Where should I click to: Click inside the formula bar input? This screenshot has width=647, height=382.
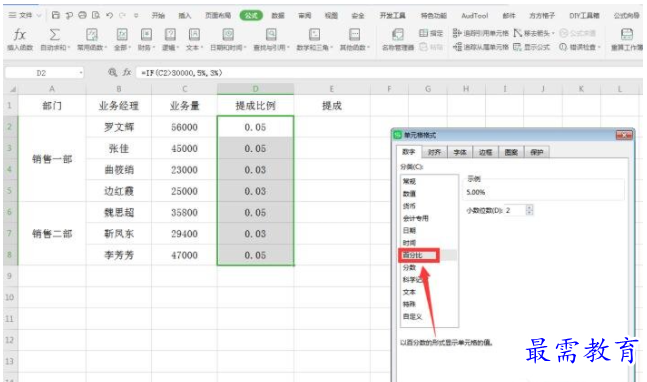pos(388,73)
